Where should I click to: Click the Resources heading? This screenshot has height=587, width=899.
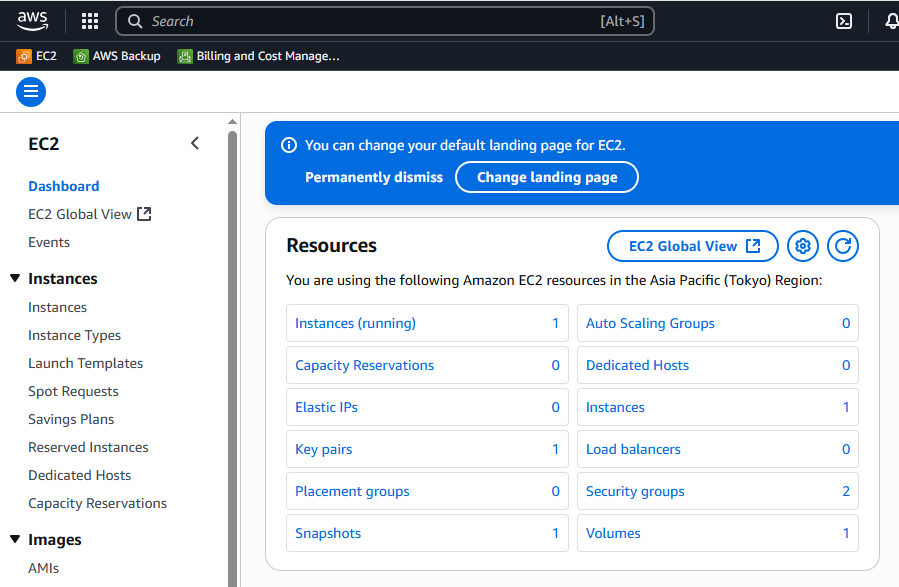coord(331,245)
